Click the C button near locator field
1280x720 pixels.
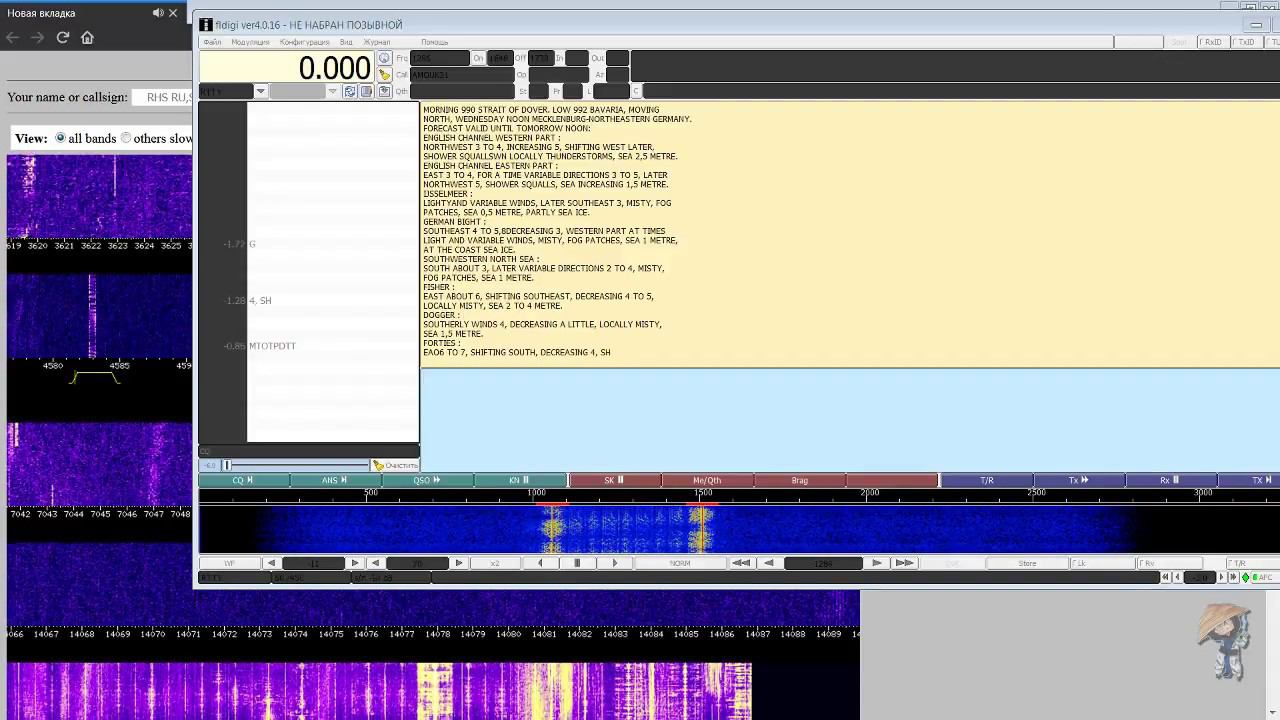pyautogui.click(x=636, y=91)
